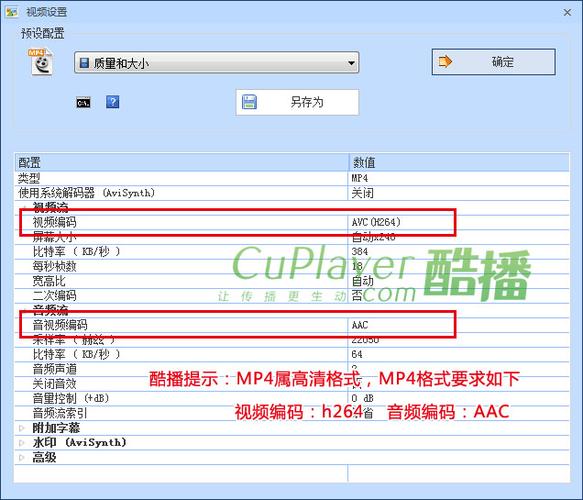Screen dimensions: 583x500
Task: Click the 另存为 save-as button
Action: point(297,102)
